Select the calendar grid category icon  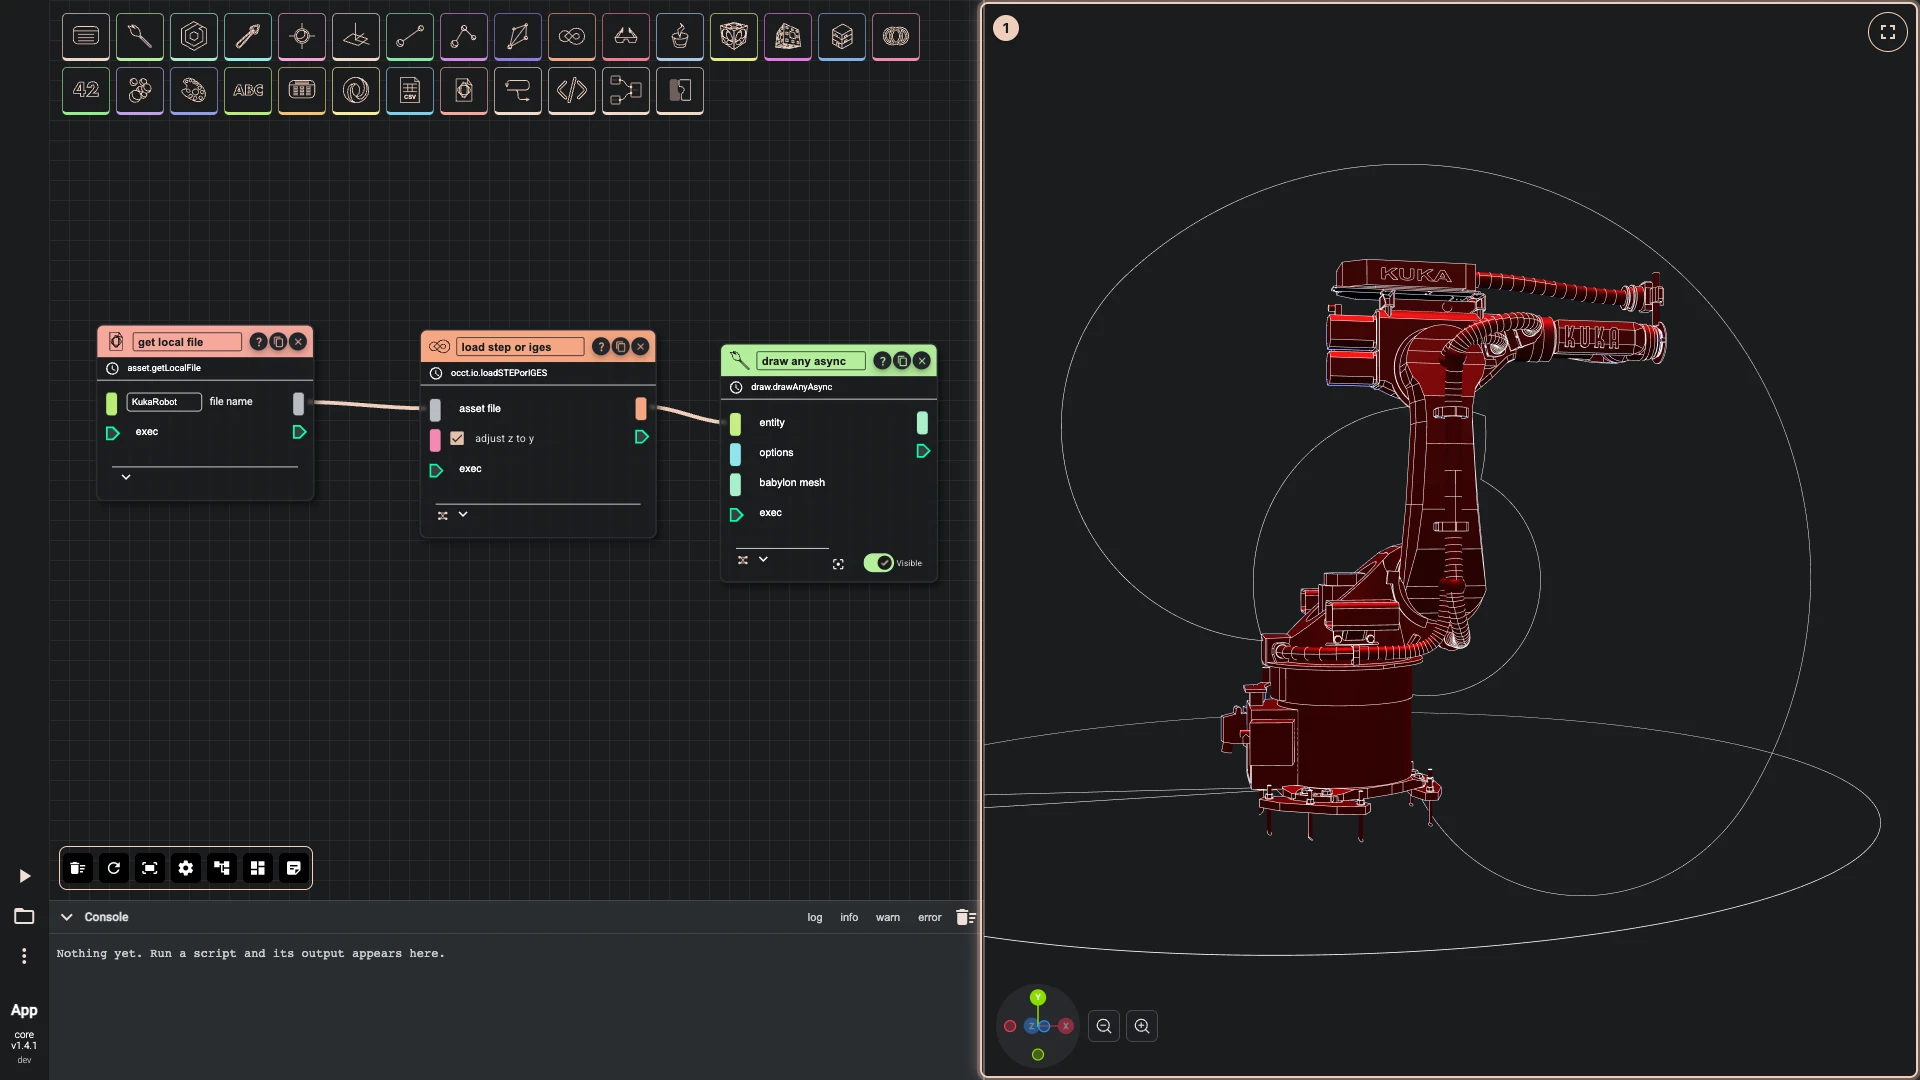coord(302,90)
